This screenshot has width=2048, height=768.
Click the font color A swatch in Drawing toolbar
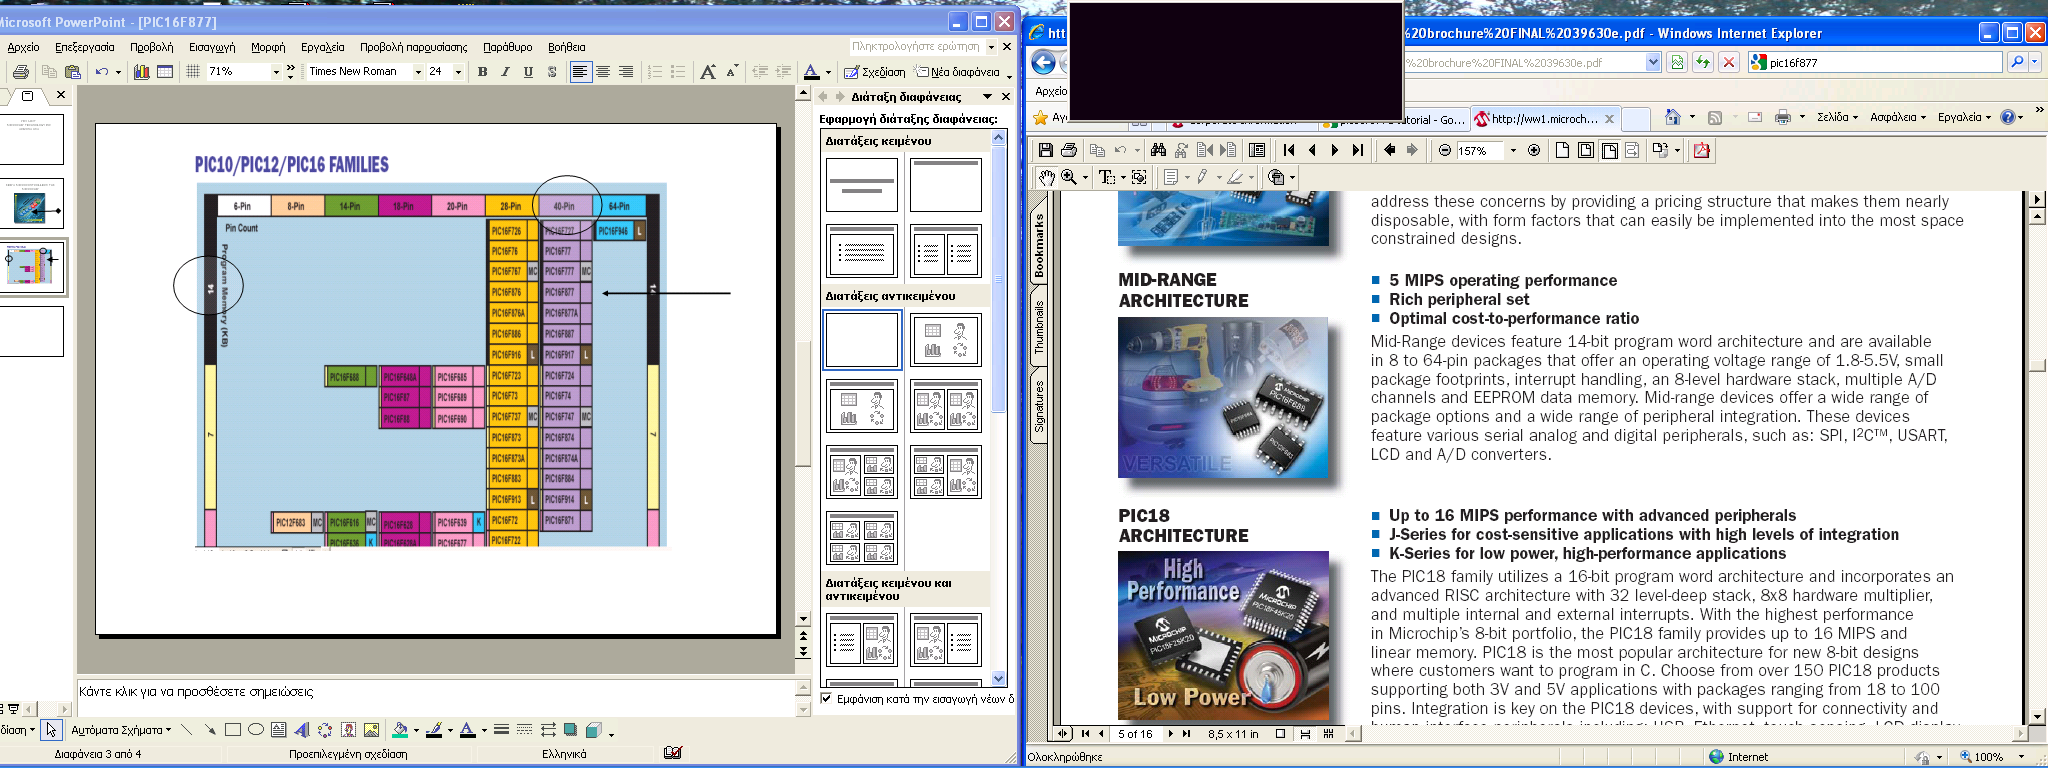467,730
